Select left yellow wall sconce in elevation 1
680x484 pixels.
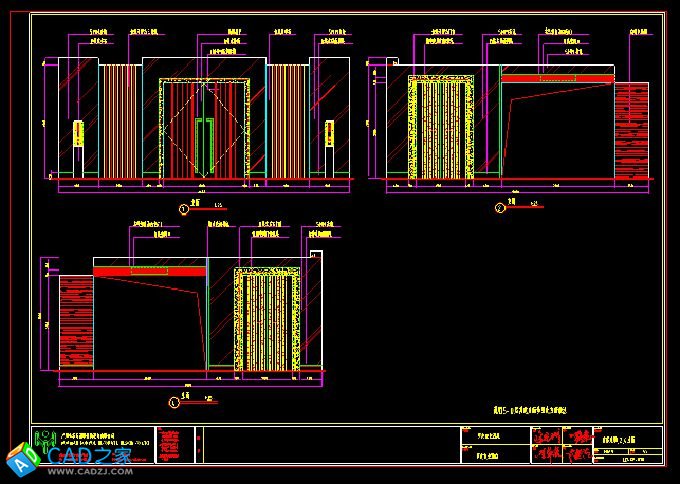(x=78, y=134)
